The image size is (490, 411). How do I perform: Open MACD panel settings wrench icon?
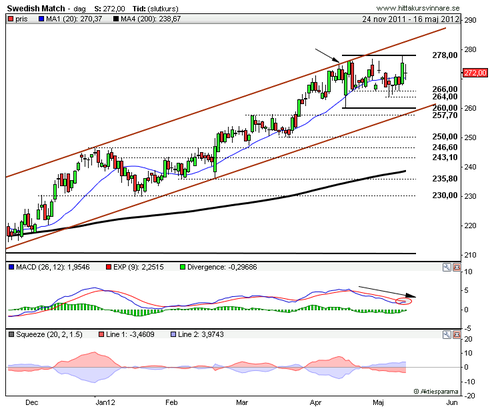click(x=446, y=267)
